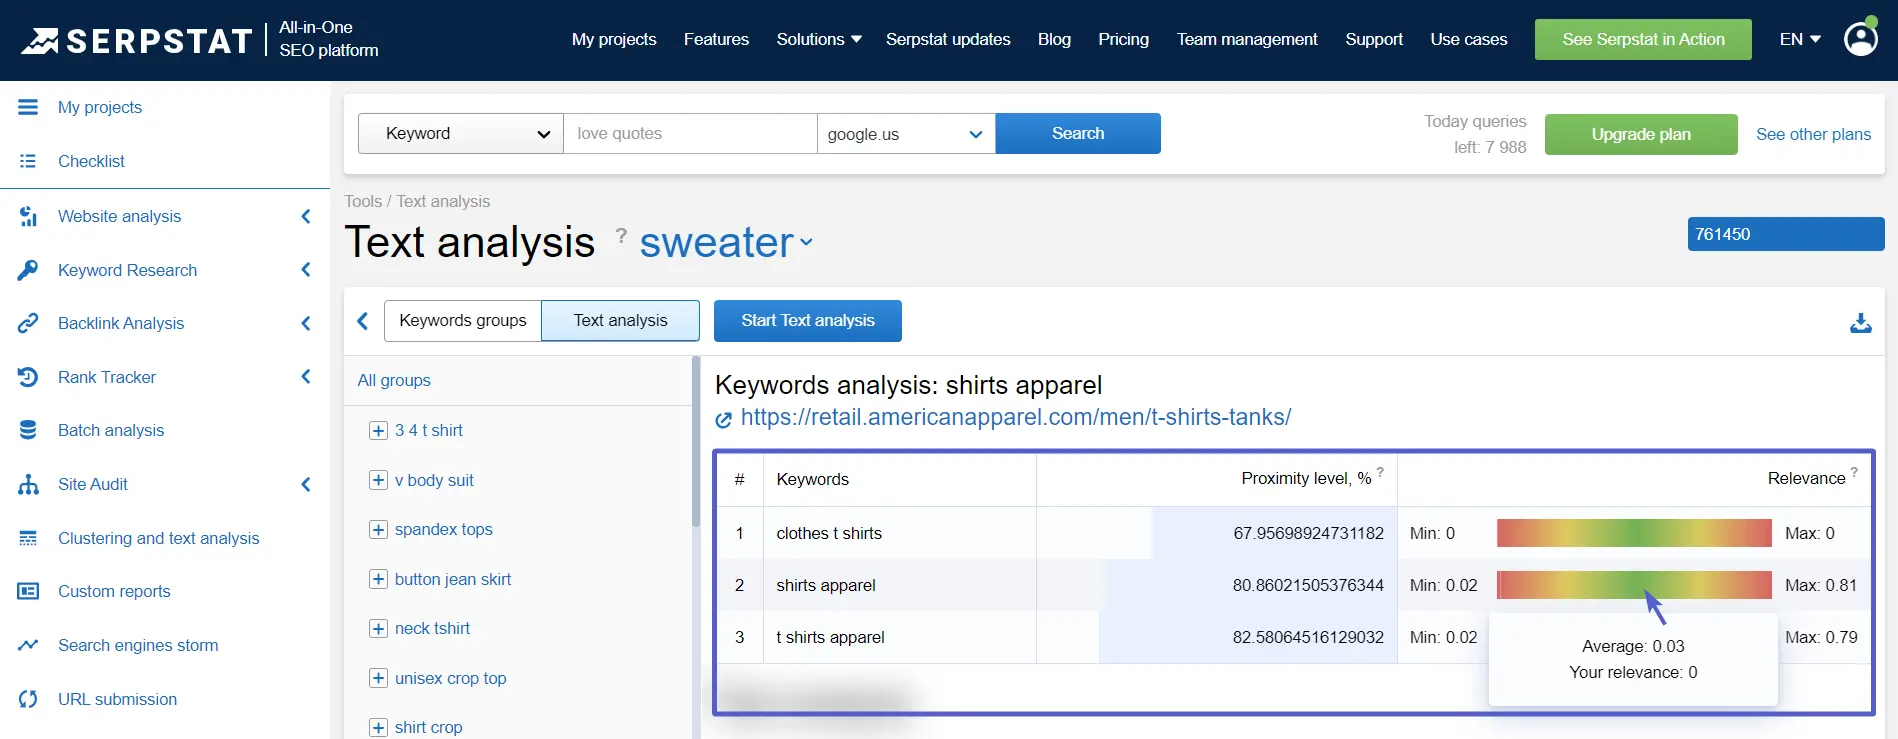Open the Pricing page
This screenshot has height=739, width=1898.
(x=1123, y=39)
